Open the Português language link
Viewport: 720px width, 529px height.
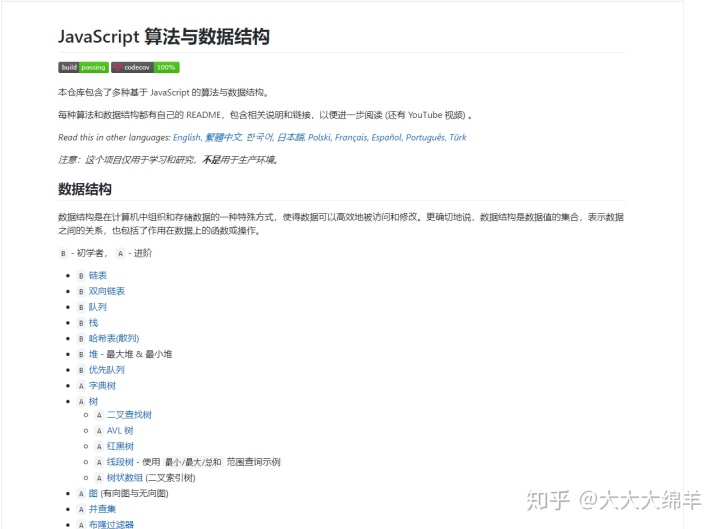coord(425,137)
